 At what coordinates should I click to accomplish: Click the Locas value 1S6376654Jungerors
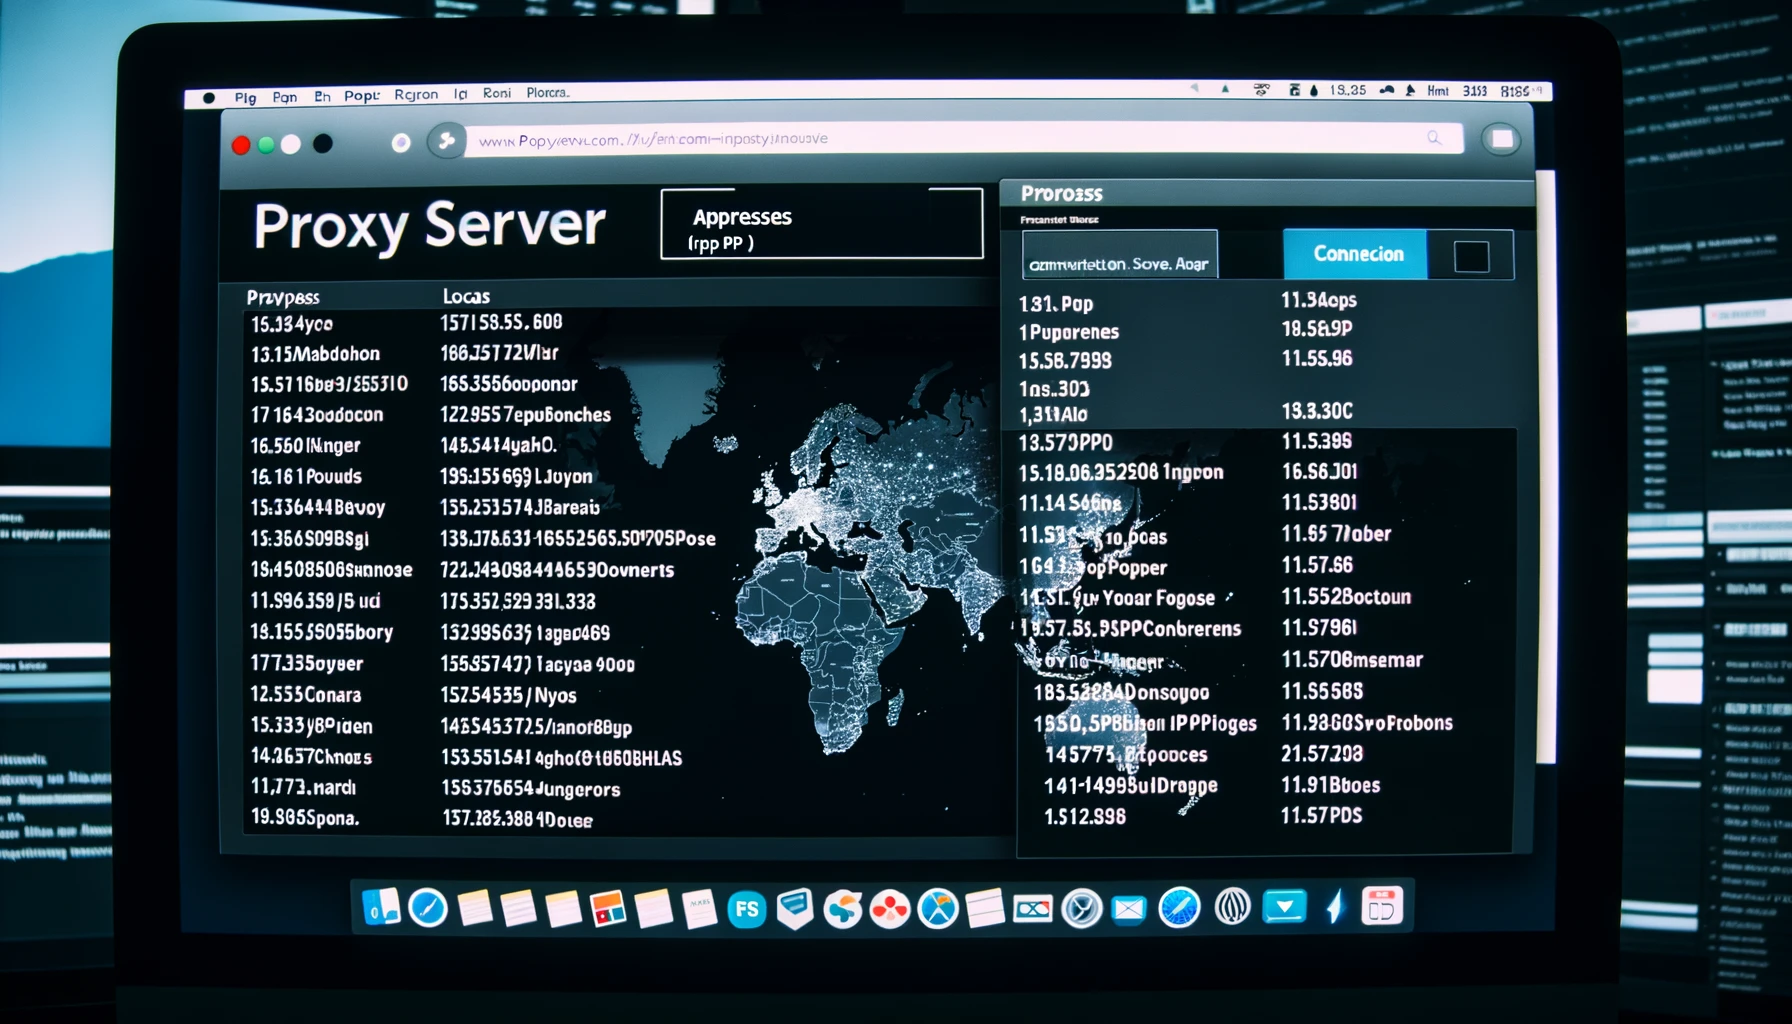531,789
